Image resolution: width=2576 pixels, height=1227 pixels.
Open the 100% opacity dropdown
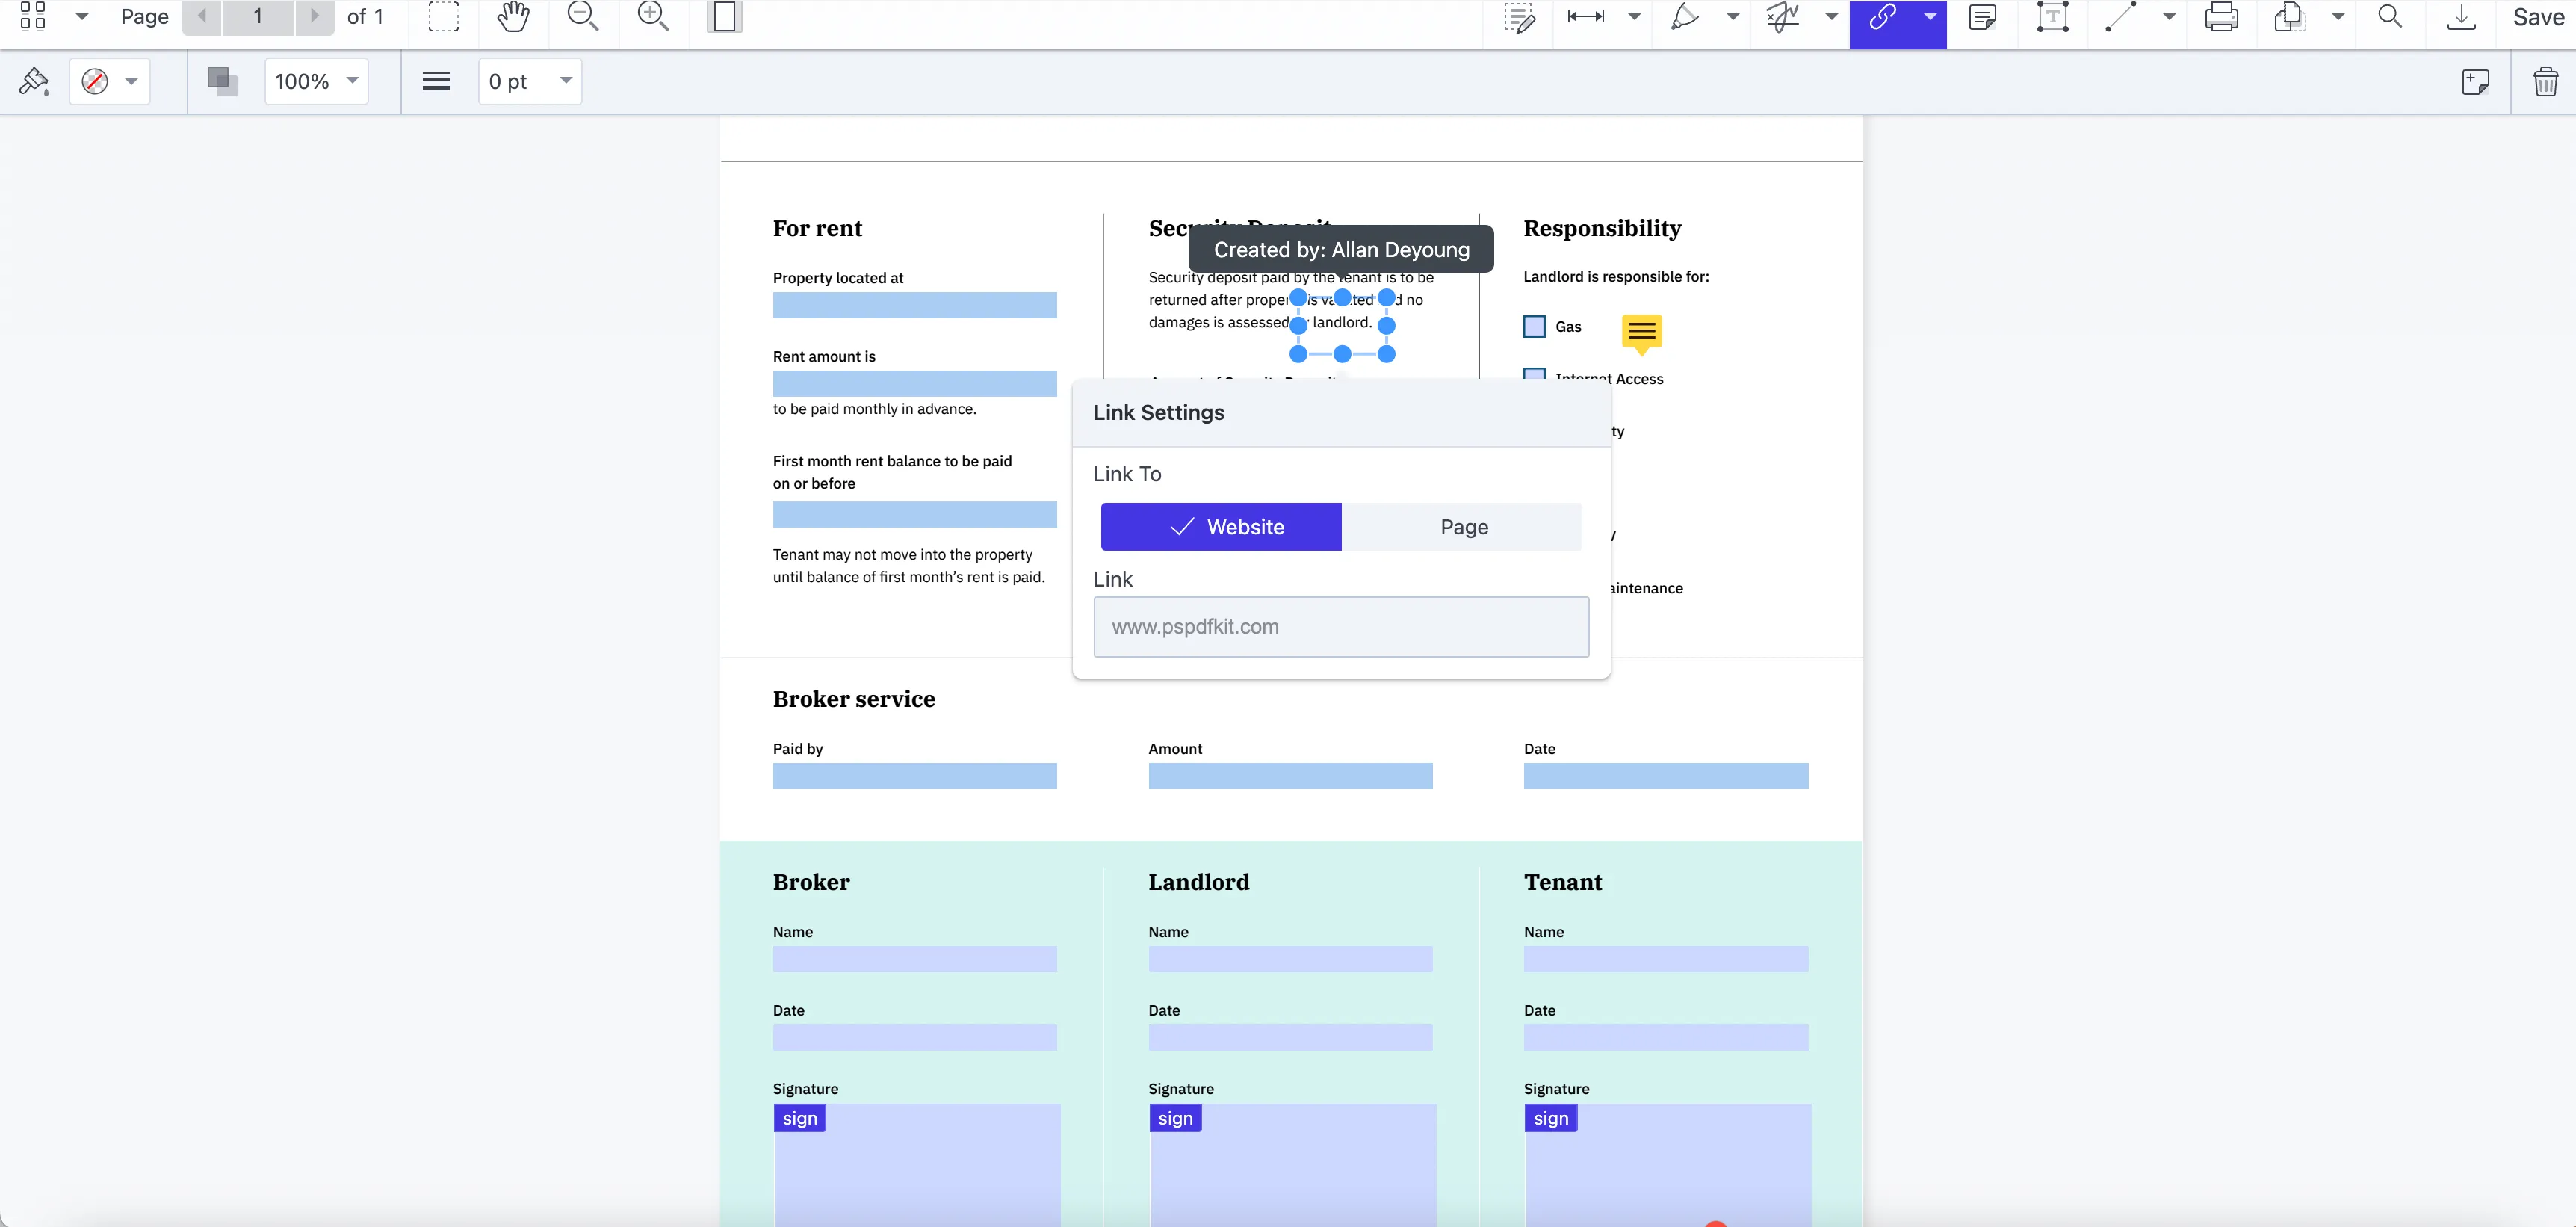pos(316,81)
